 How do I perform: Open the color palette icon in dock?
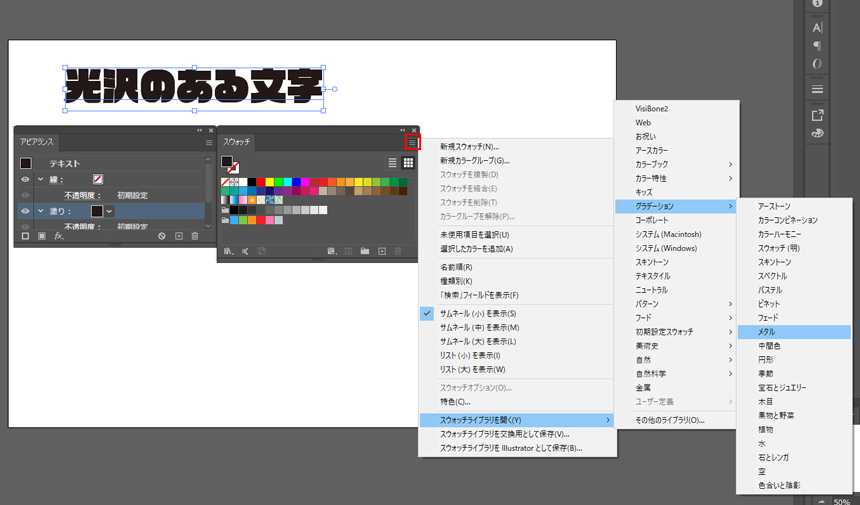click(x=817, y=133)
